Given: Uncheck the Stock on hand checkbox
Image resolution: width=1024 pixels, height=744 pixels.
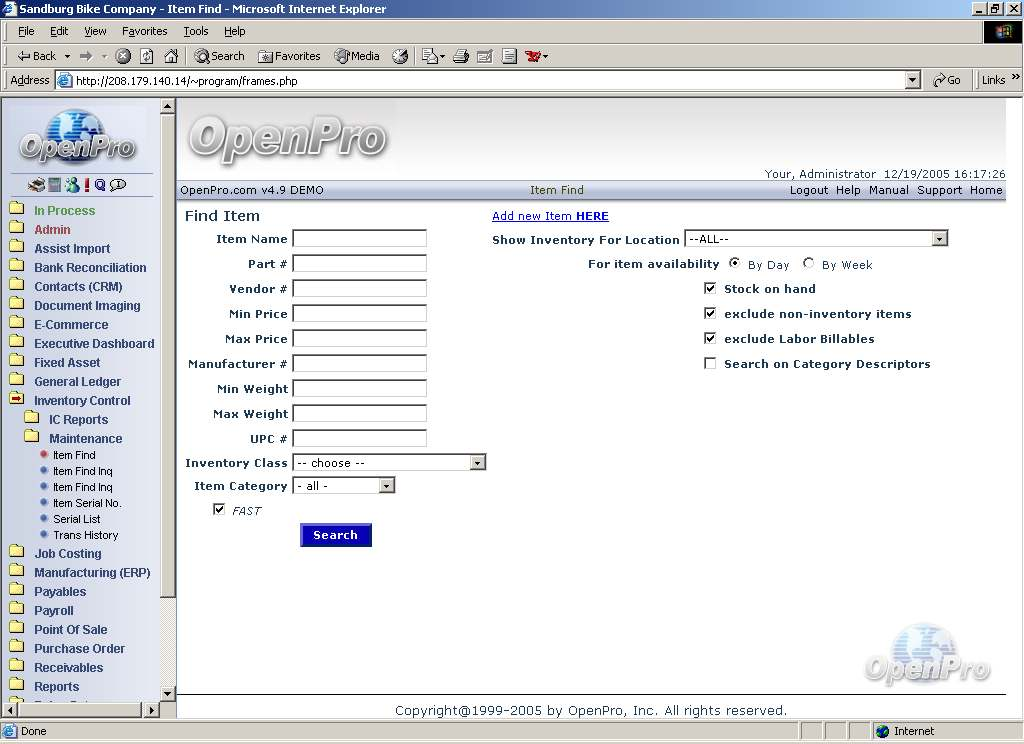Looking at the screenshot, I should pyautogui.click(x=710, y=288).
